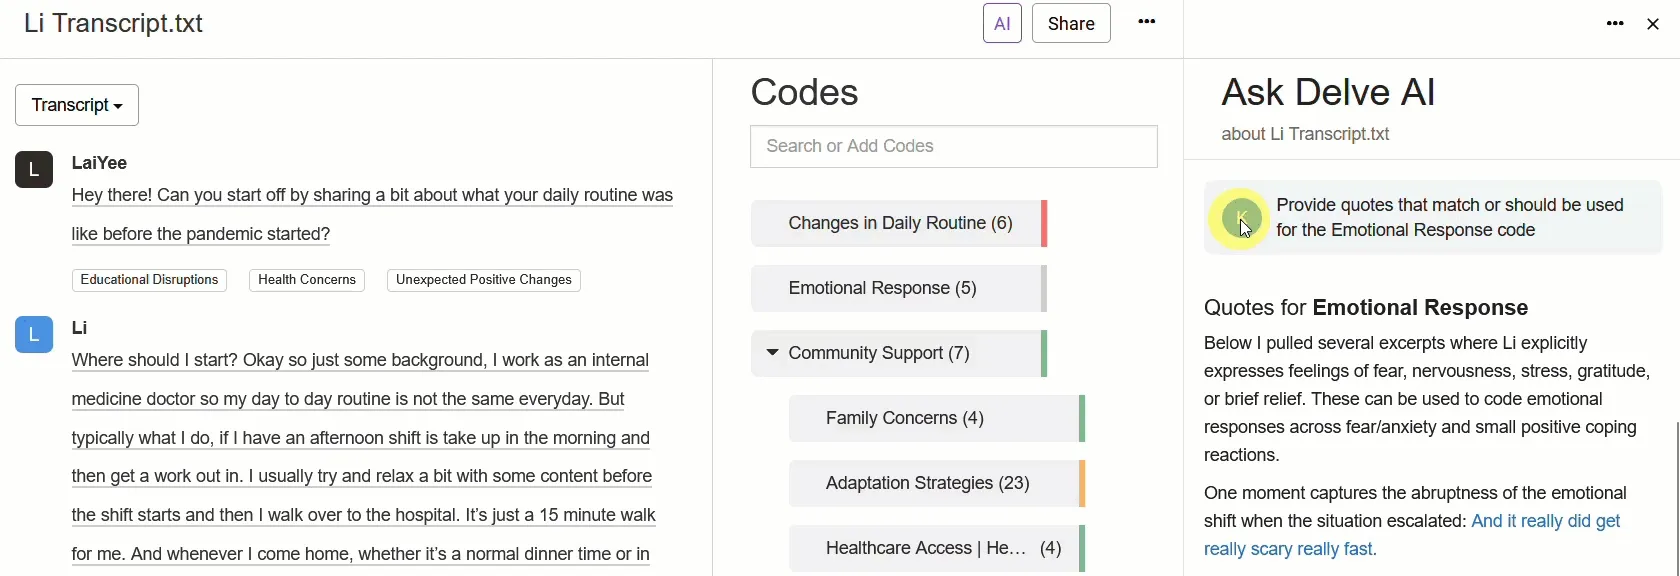Click the user avatar in AI prompt

(x=1240, y=218)
